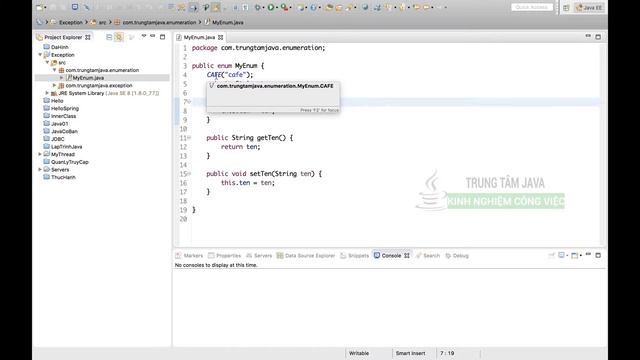Click the setTen method name in code

click(x=260, y=174)
